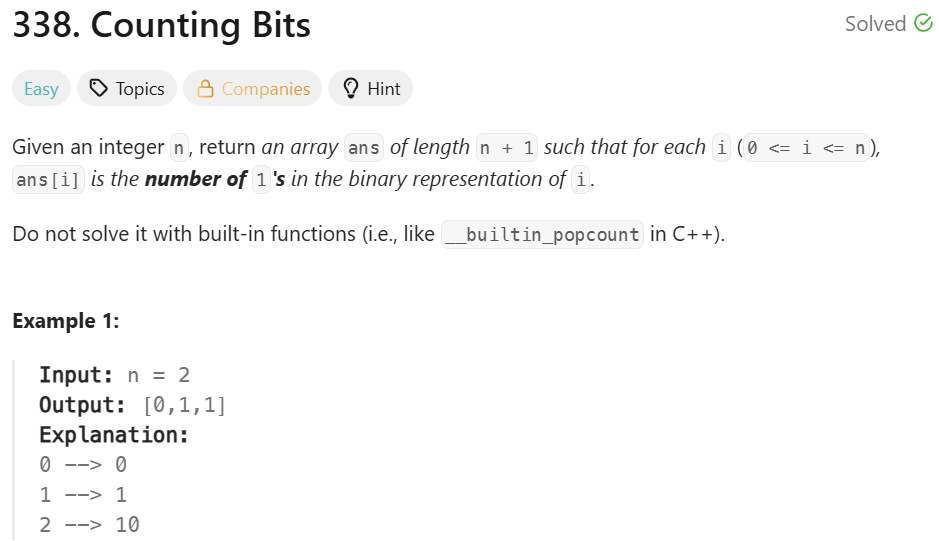This screenshot has height=541, width=939.
Task: Click the lightbulb Hint icon
Action: (351, 89)
